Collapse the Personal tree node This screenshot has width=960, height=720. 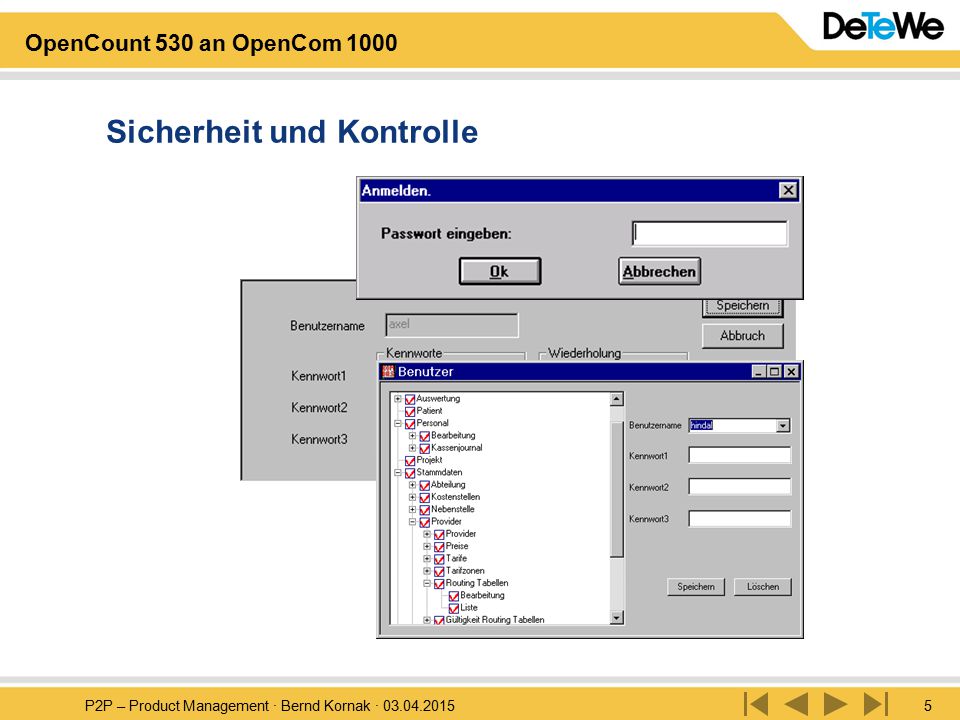pyautogui.click(x=398, y=424)
